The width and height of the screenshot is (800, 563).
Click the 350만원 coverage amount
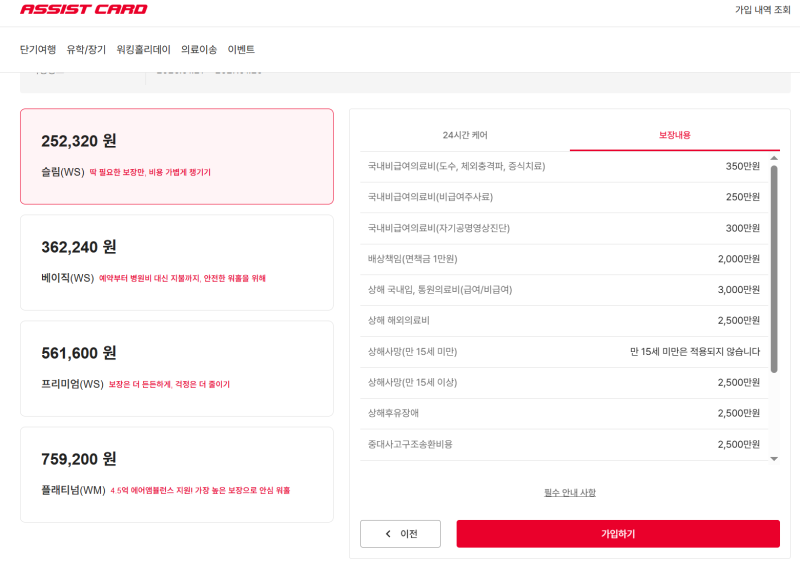[743, 166]
